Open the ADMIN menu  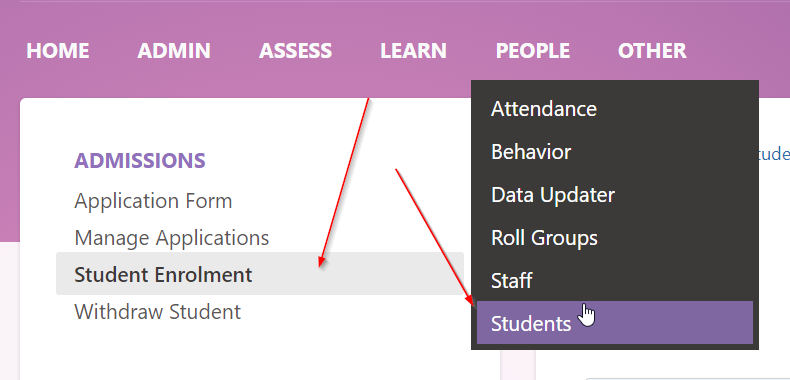pyautogui.click(x=174, y=51)
